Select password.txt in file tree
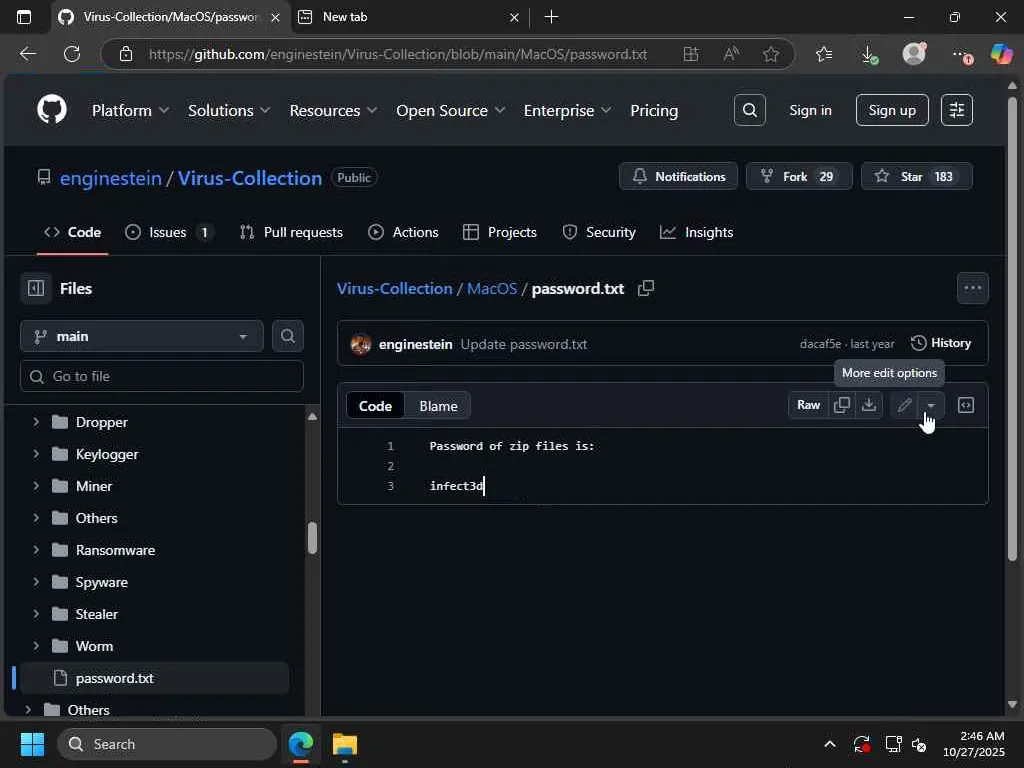 coord(155,678)
